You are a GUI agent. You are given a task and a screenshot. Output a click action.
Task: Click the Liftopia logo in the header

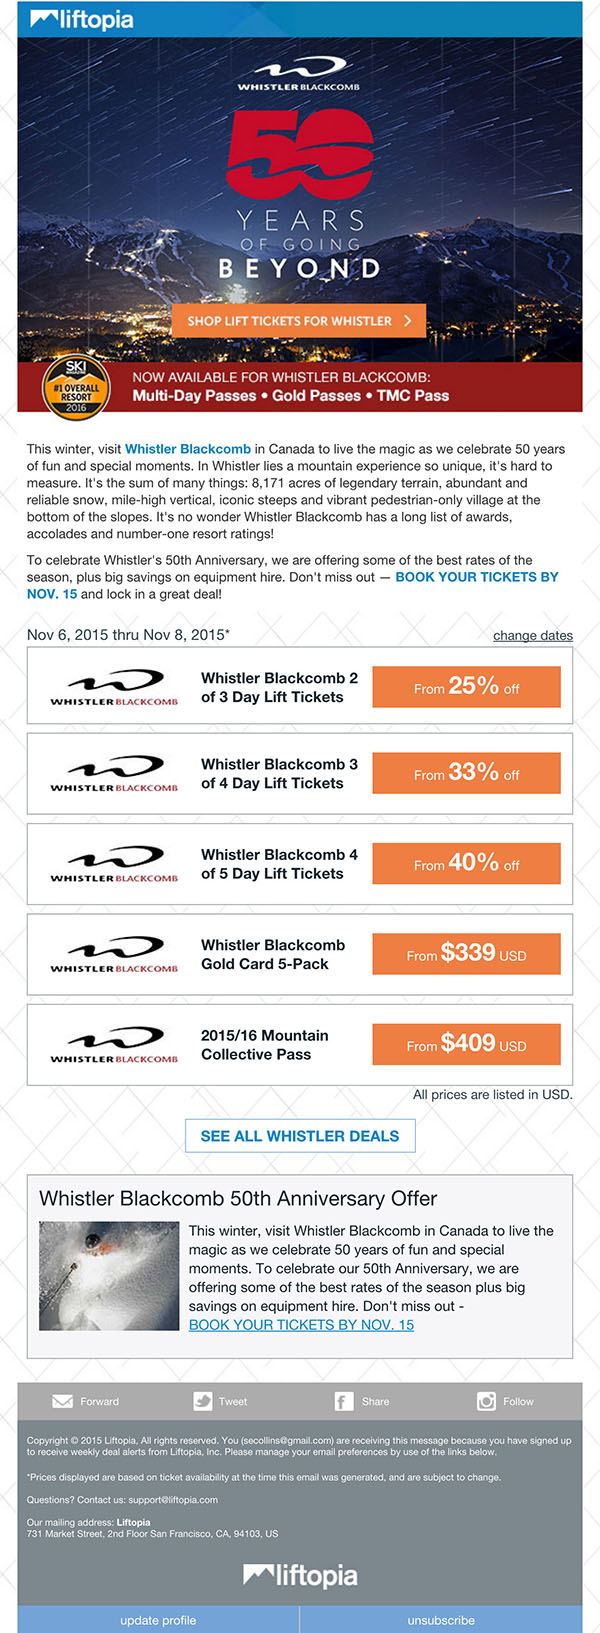coord(82,19)
